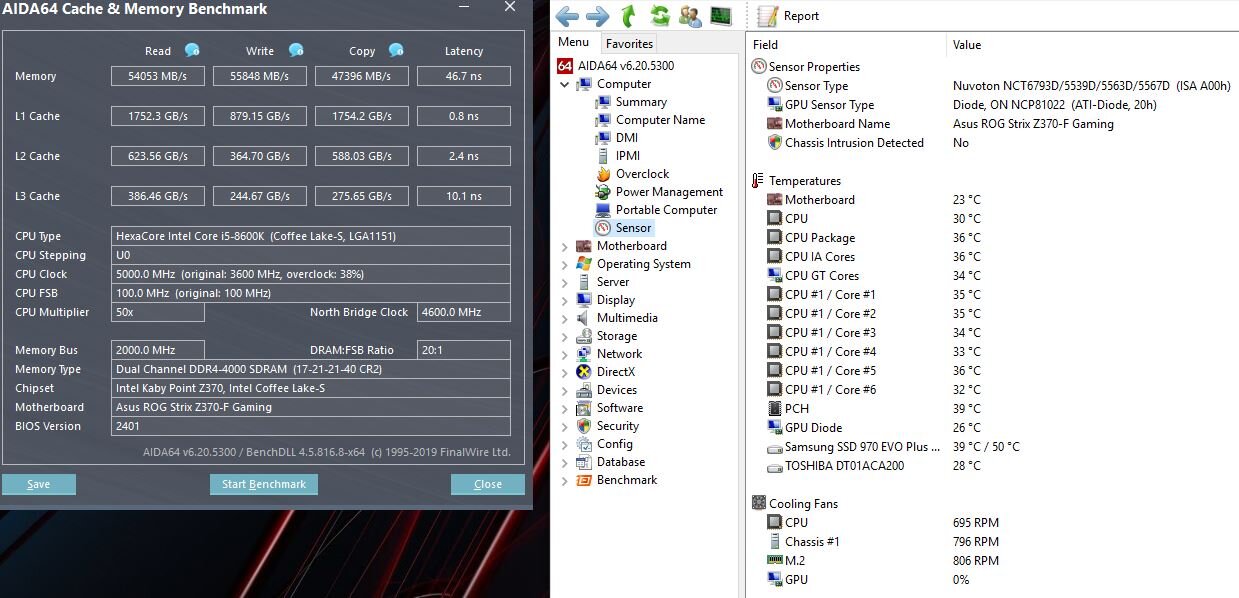This screenshot has width=1239, height=598.
Task: Select the Overclock tree item
Action: click(642, 174)
